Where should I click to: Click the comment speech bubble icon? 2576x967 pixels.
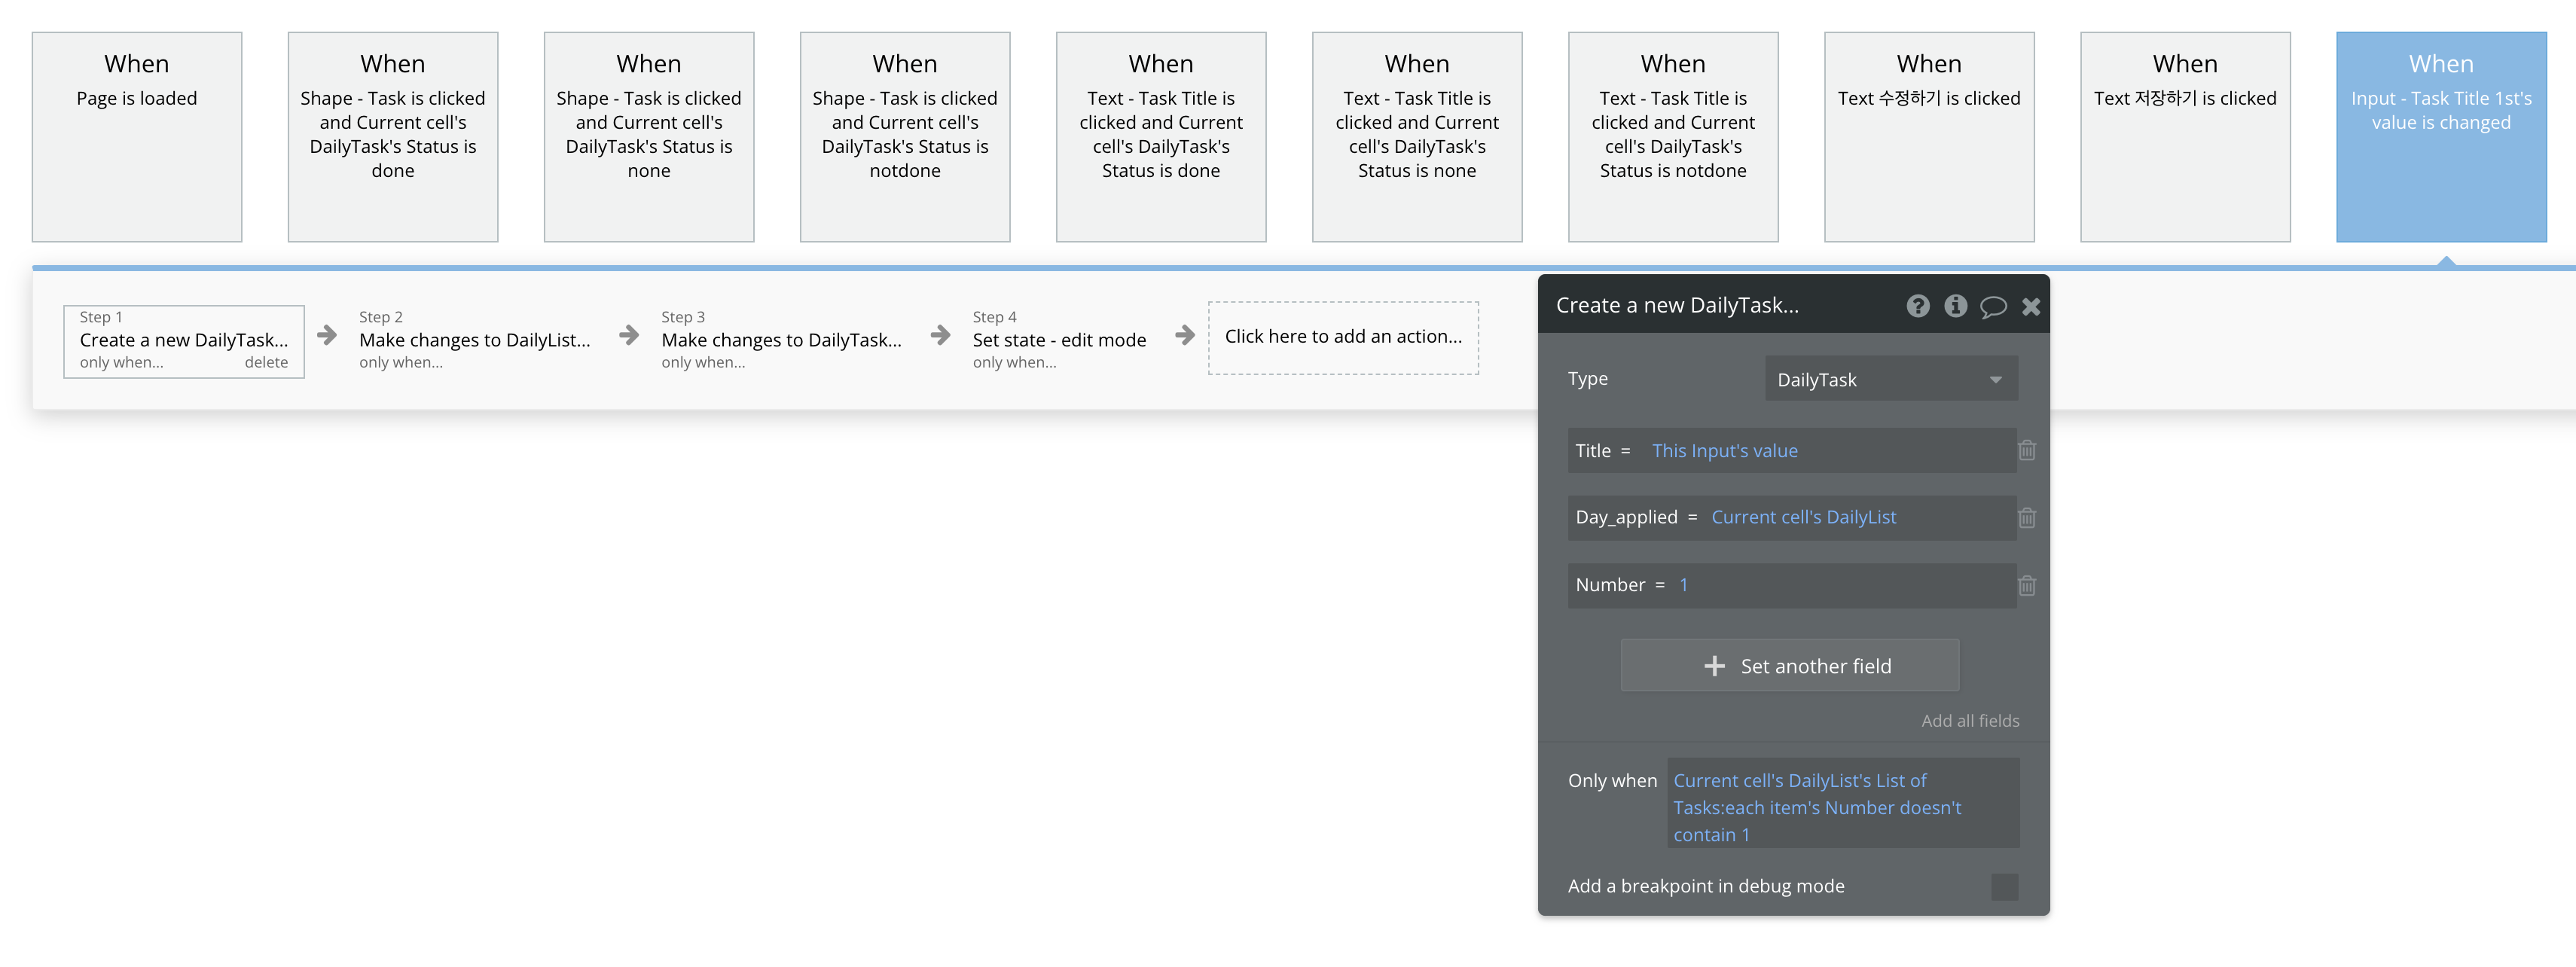pos(1993,306)
